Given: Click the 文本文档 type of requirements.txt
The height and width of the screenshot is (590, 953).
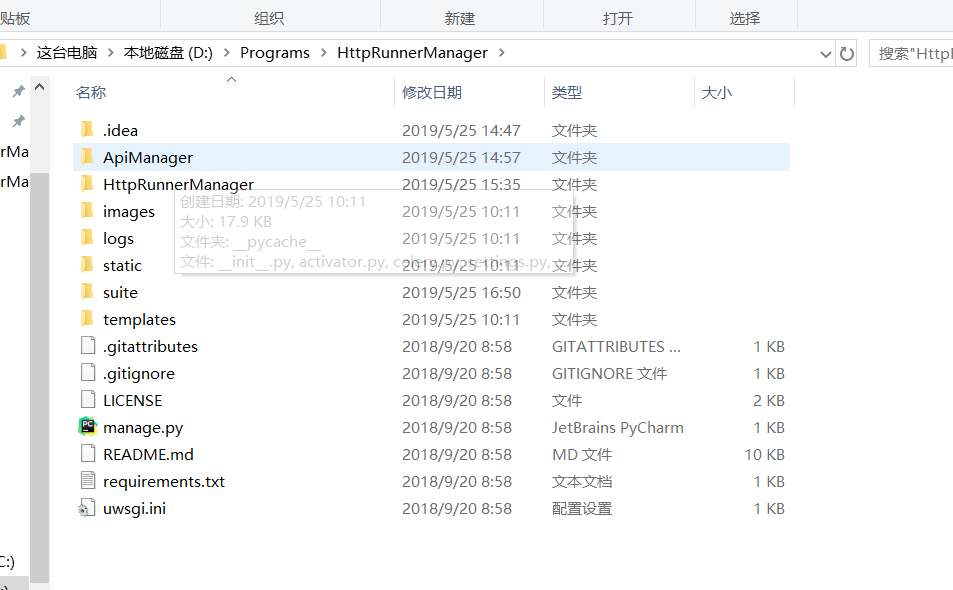Looking at the screenshot, I should (x=582, y=482).
